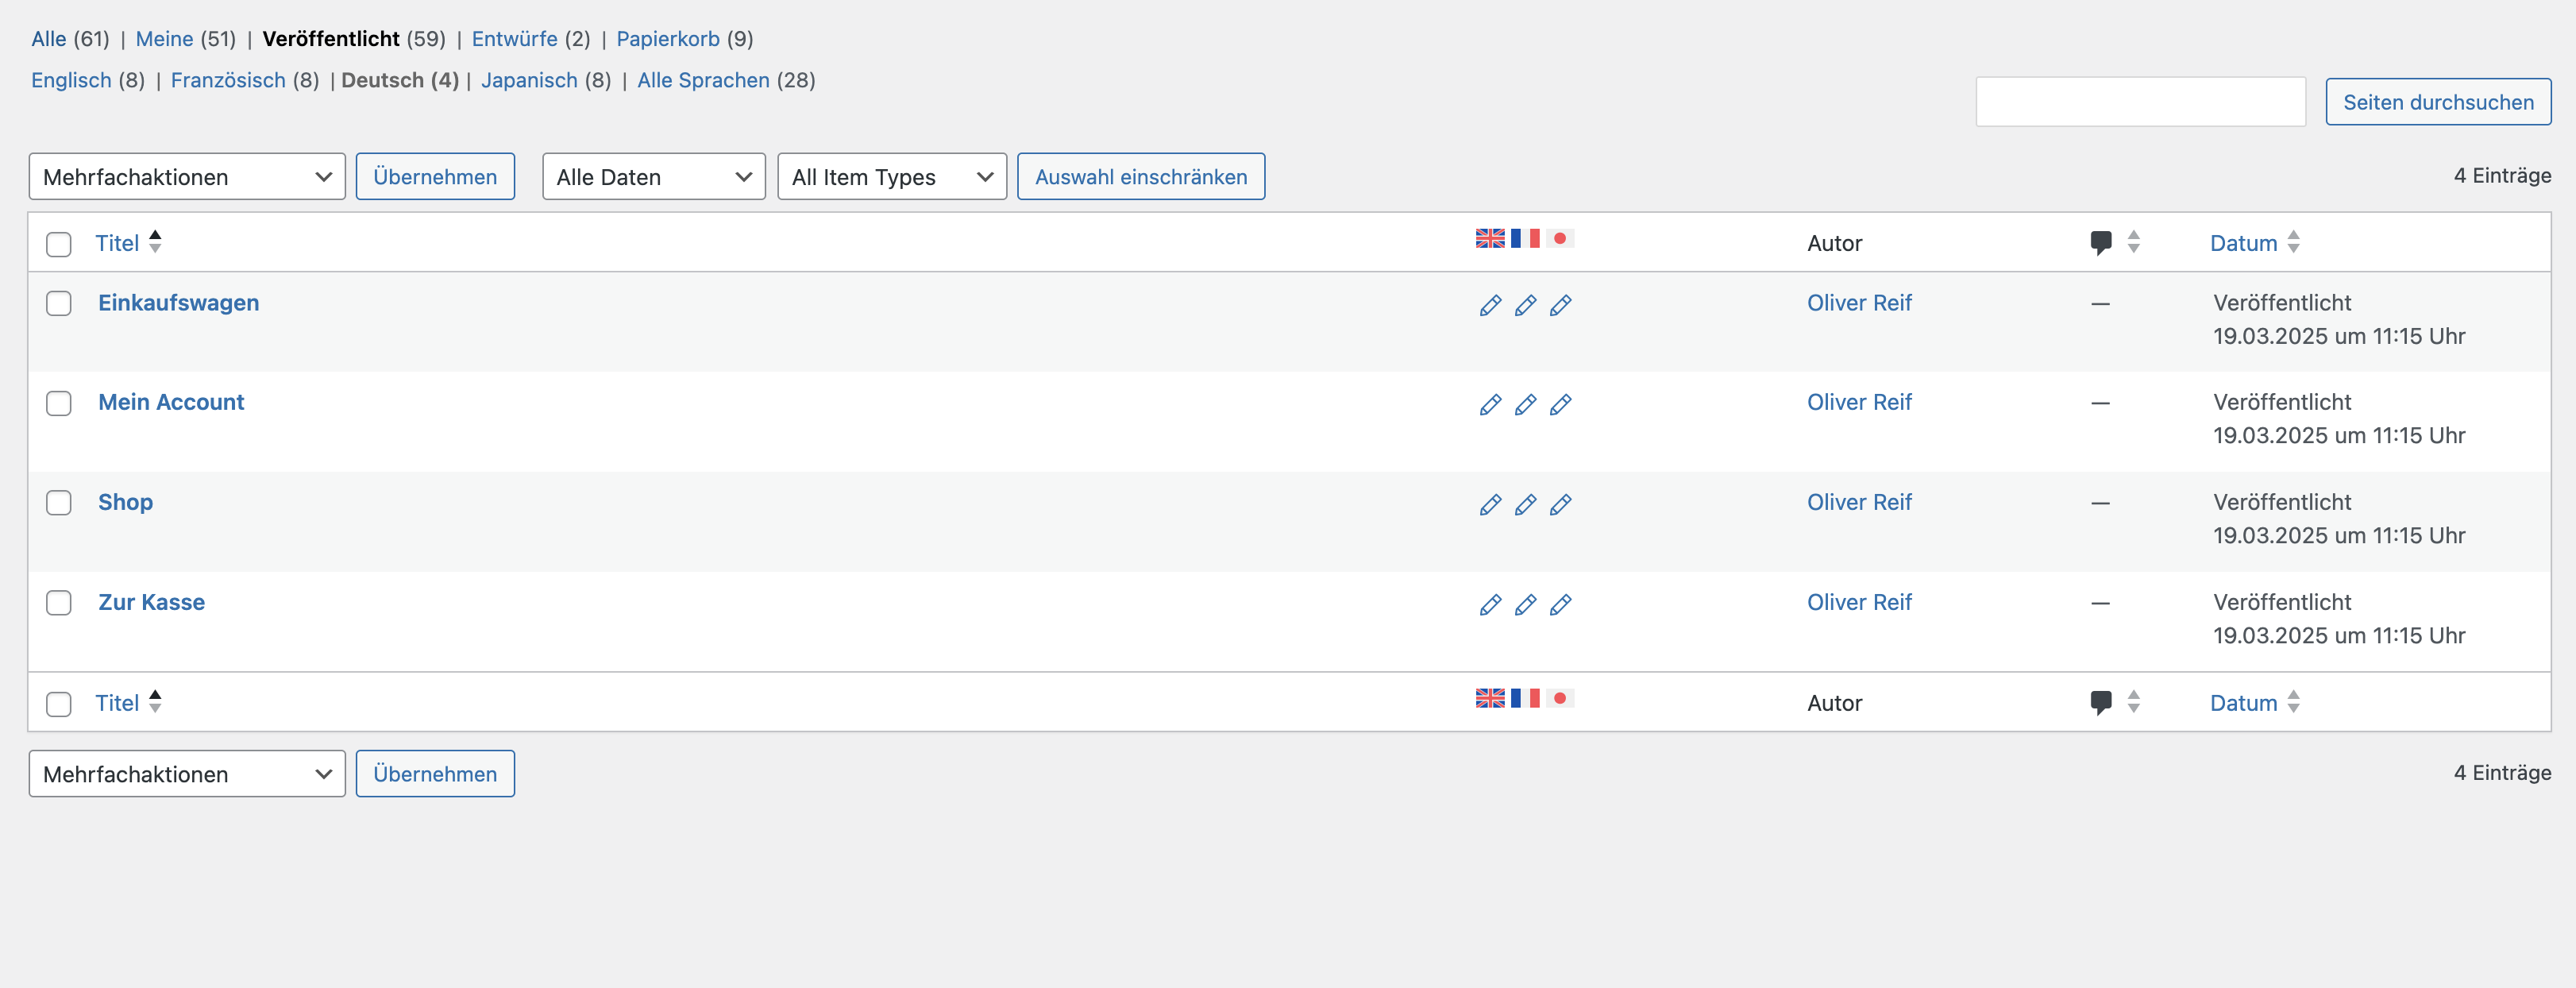Screen dimensions: 2576x988
Task: Click sort arrows next to header Datum
Action: click(2294, 242)
